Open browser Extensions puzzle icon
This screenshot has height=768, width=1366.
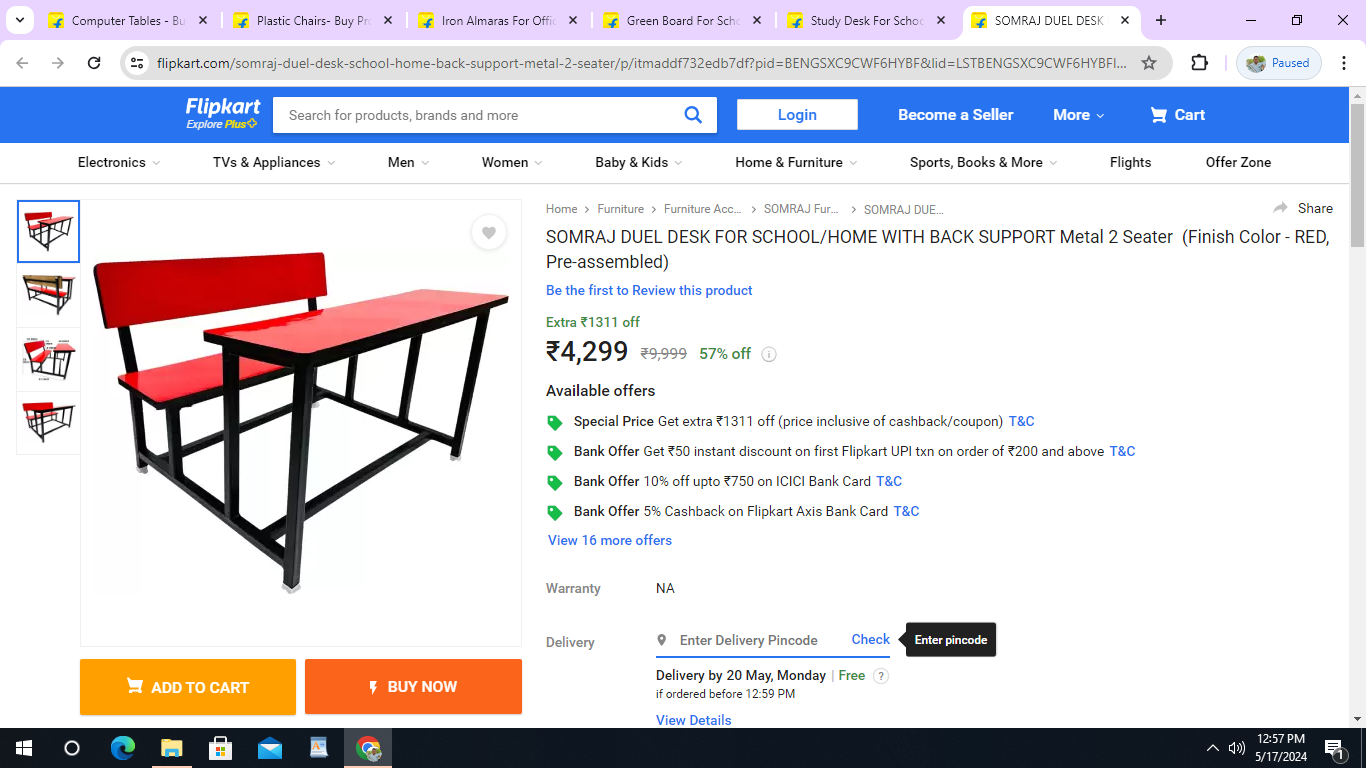tap(1199, 63)
